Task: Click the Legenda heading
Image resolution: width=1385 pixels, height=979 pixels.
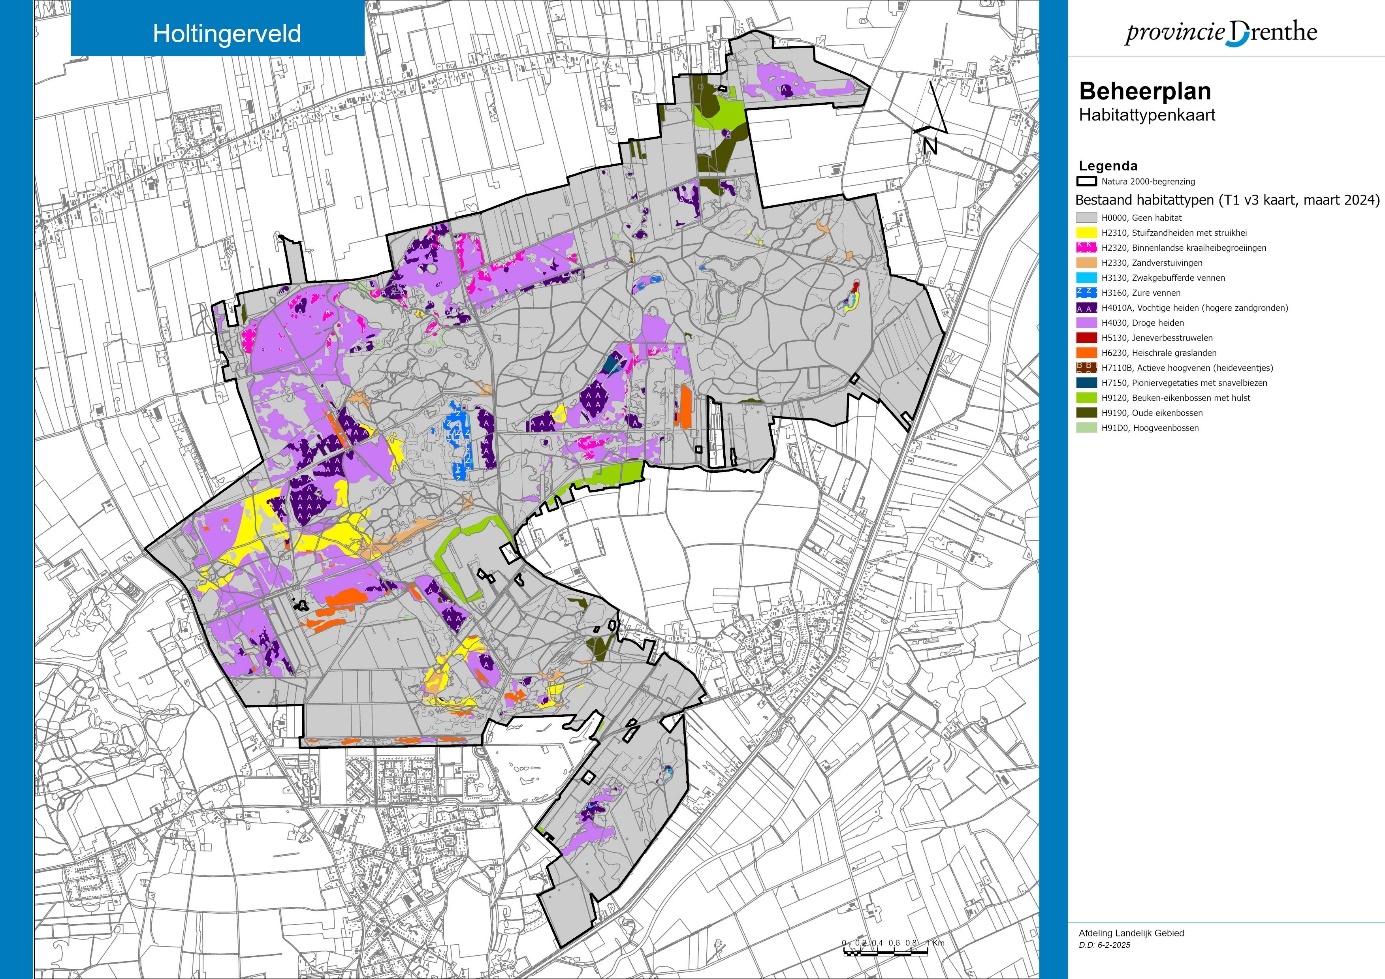Action: [x=1108, y=166]
